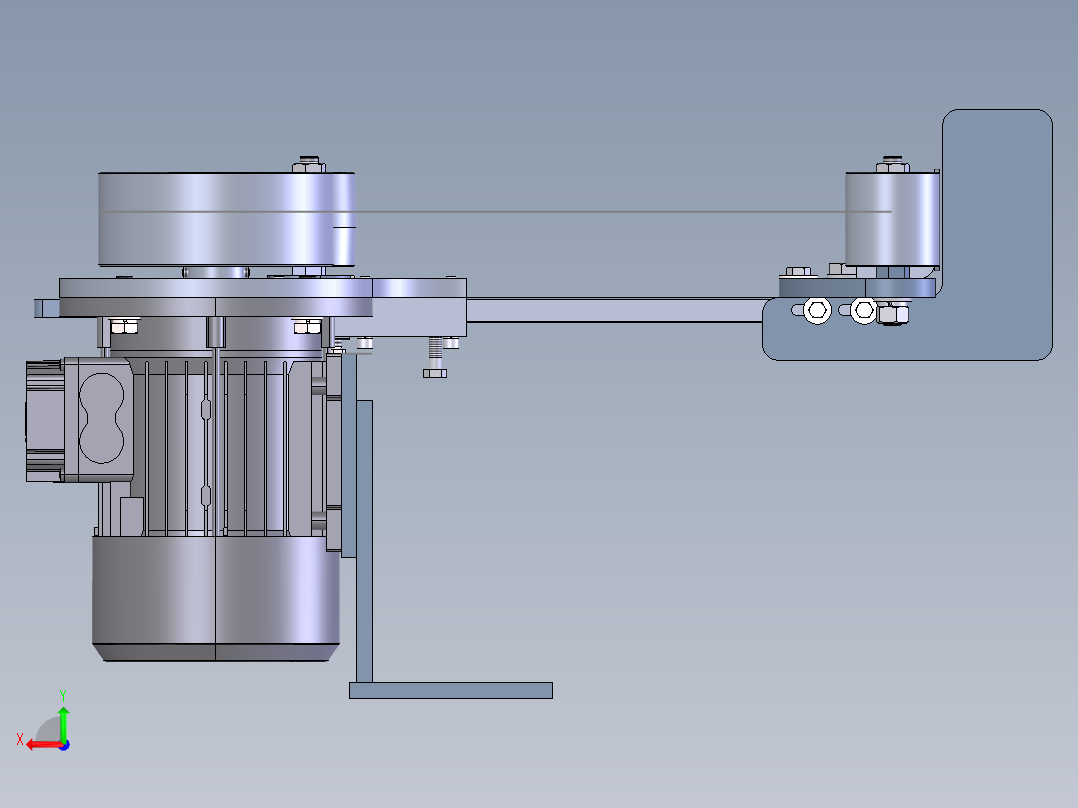1078x808 pixels.
Task: Select the horizontal base foot plate at the bottom
Action: click(x=451, y=690)
